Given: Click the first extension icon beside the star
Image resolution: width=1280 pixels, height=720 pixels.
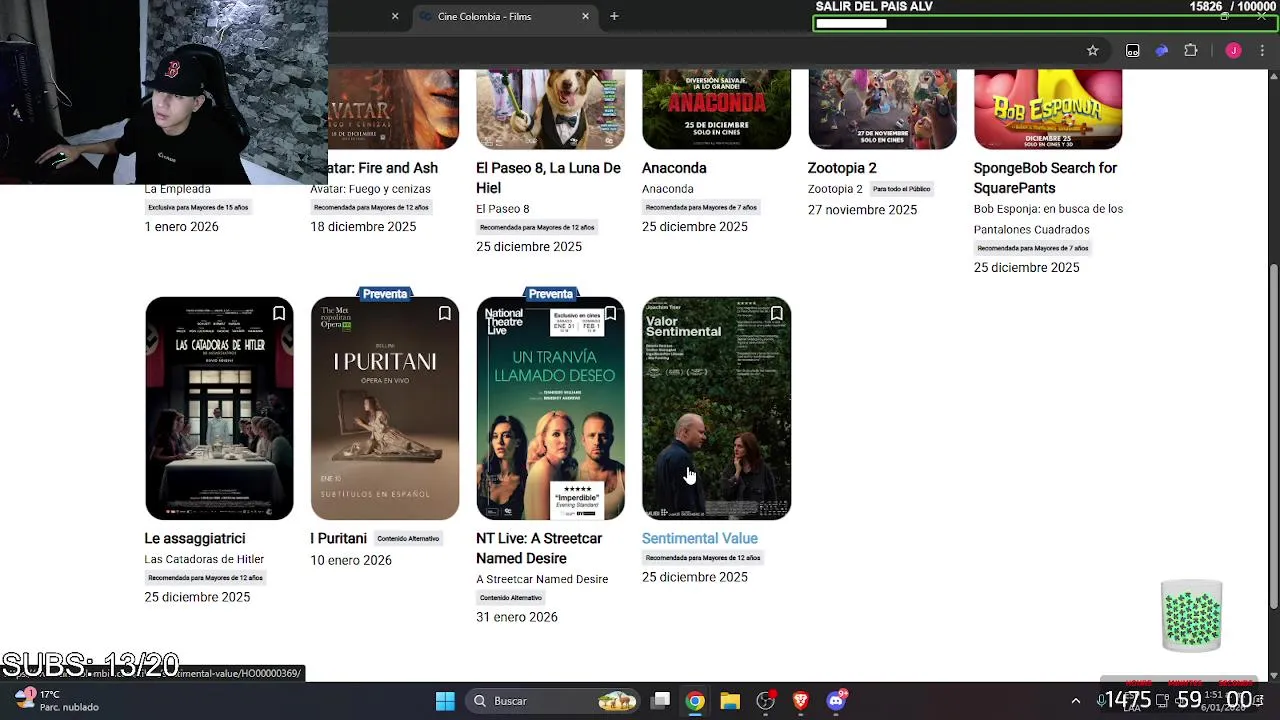Looking at the screenshot, I should 1132,51.
